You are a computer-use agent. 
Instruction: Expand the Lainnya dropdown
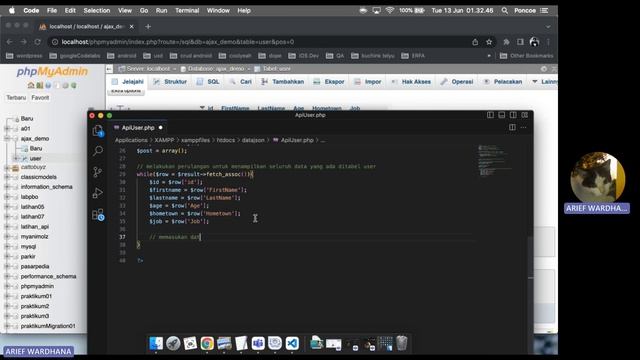point(544,82)
